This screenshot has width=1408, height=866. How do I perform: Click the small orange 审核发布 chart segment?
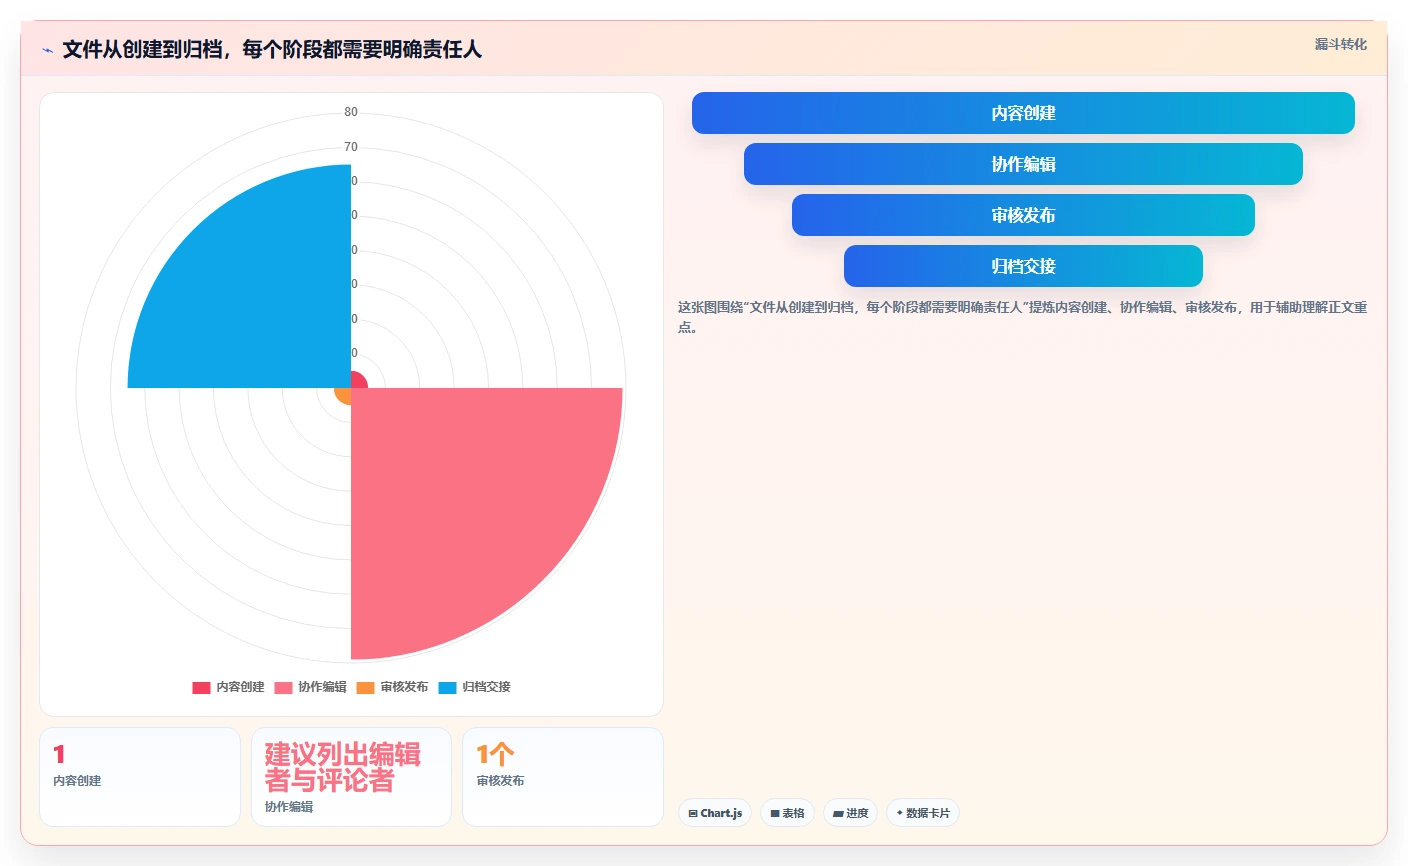(x=344, y=395)
